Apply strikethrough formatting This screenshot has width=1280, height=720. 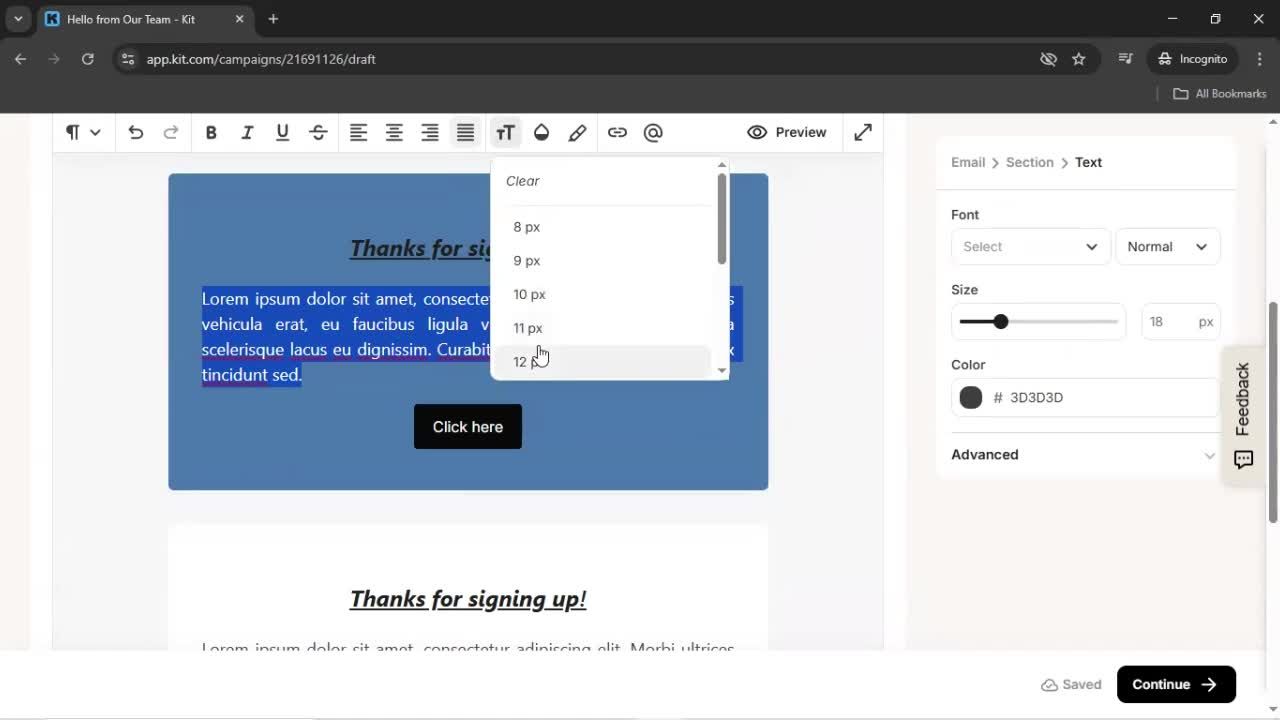click(318, 132)
